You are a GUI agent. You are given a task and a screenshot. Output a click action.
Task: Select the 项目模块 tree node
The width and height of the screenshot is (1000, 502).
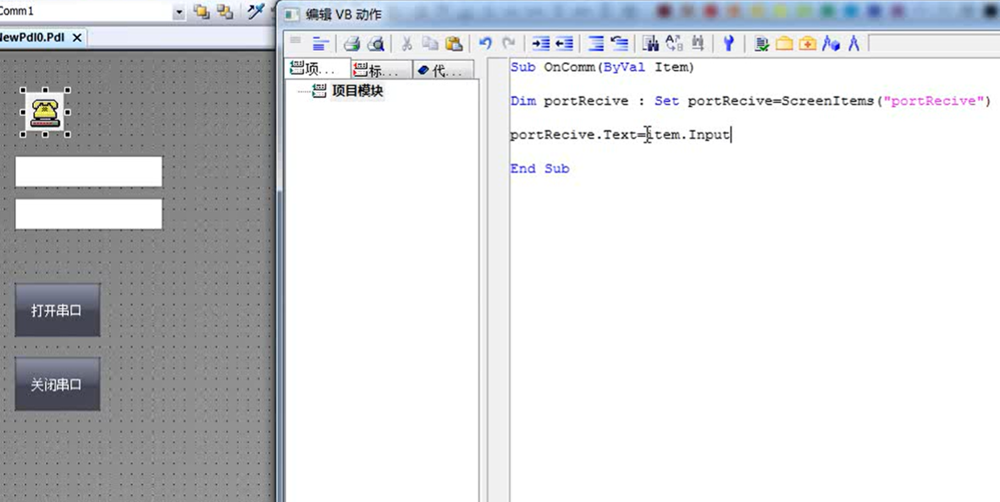(357, 91)
